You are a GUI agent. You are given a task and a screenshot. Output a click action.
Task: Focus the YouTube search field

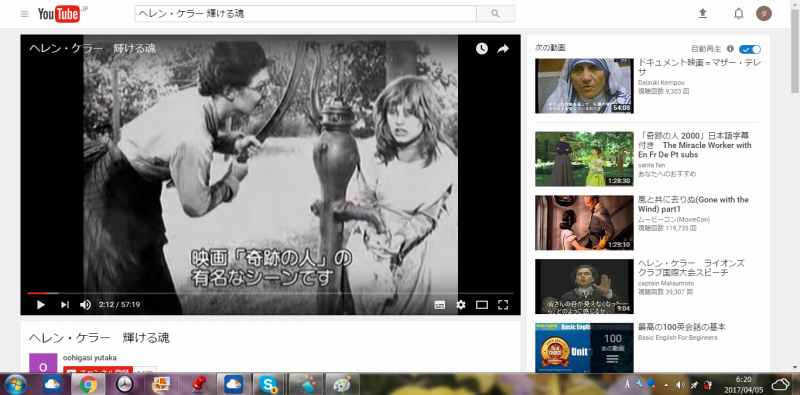306,14
